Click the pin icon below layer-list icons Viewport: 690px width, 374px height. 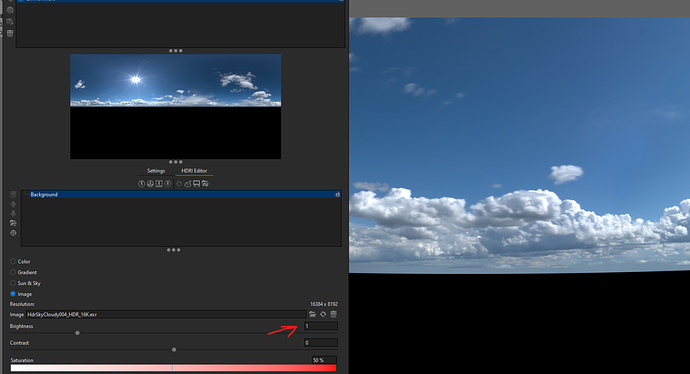pos(13,233)
